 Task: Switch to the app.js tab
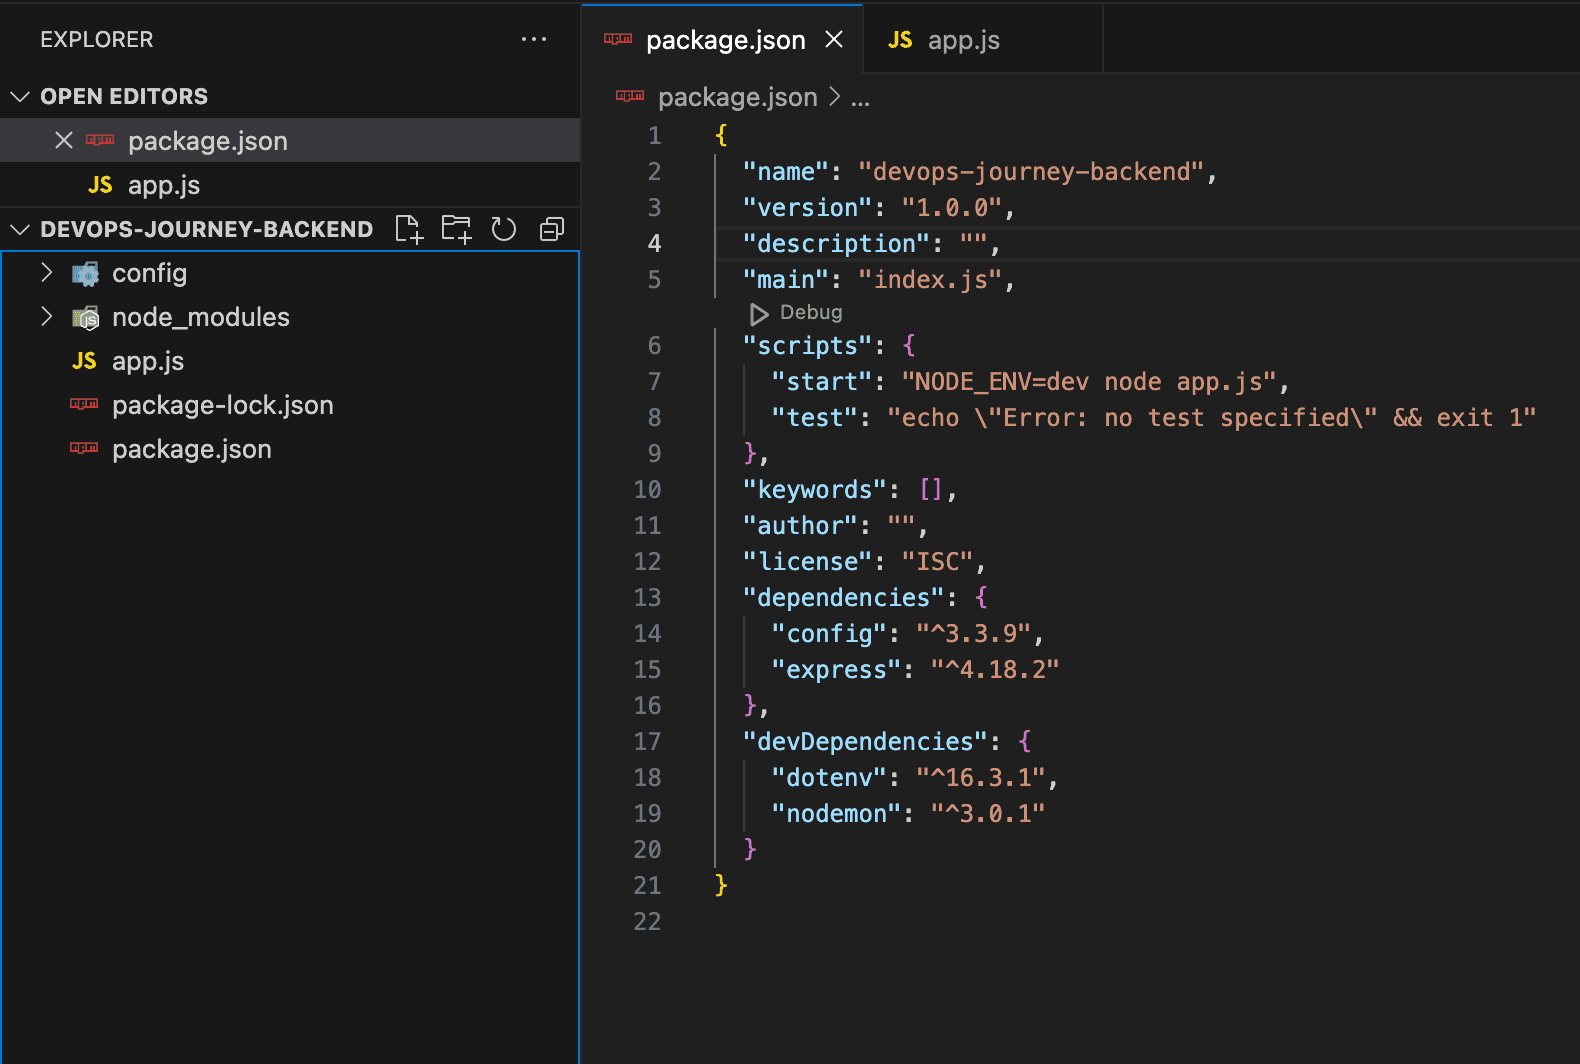click(983, 40)
